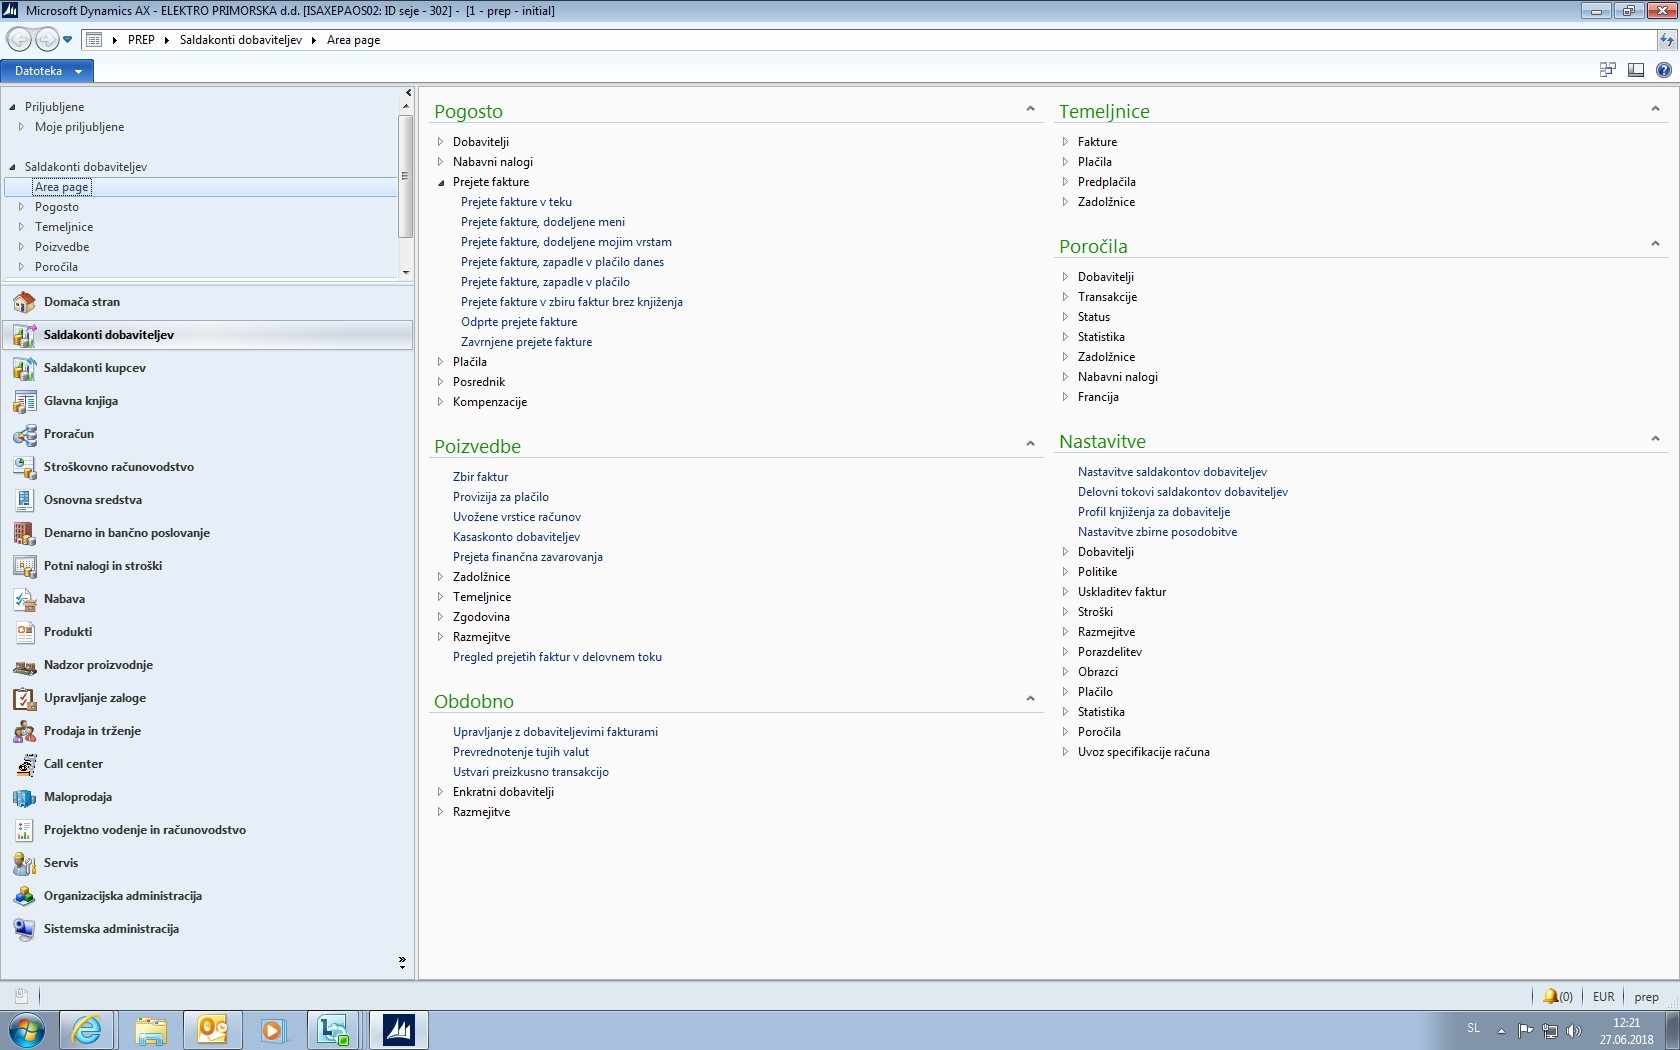The height and width of the screenshot is (1050, 1680).
Task: Select Moje priljubljene in navigation tree
Action: [79, 127]
